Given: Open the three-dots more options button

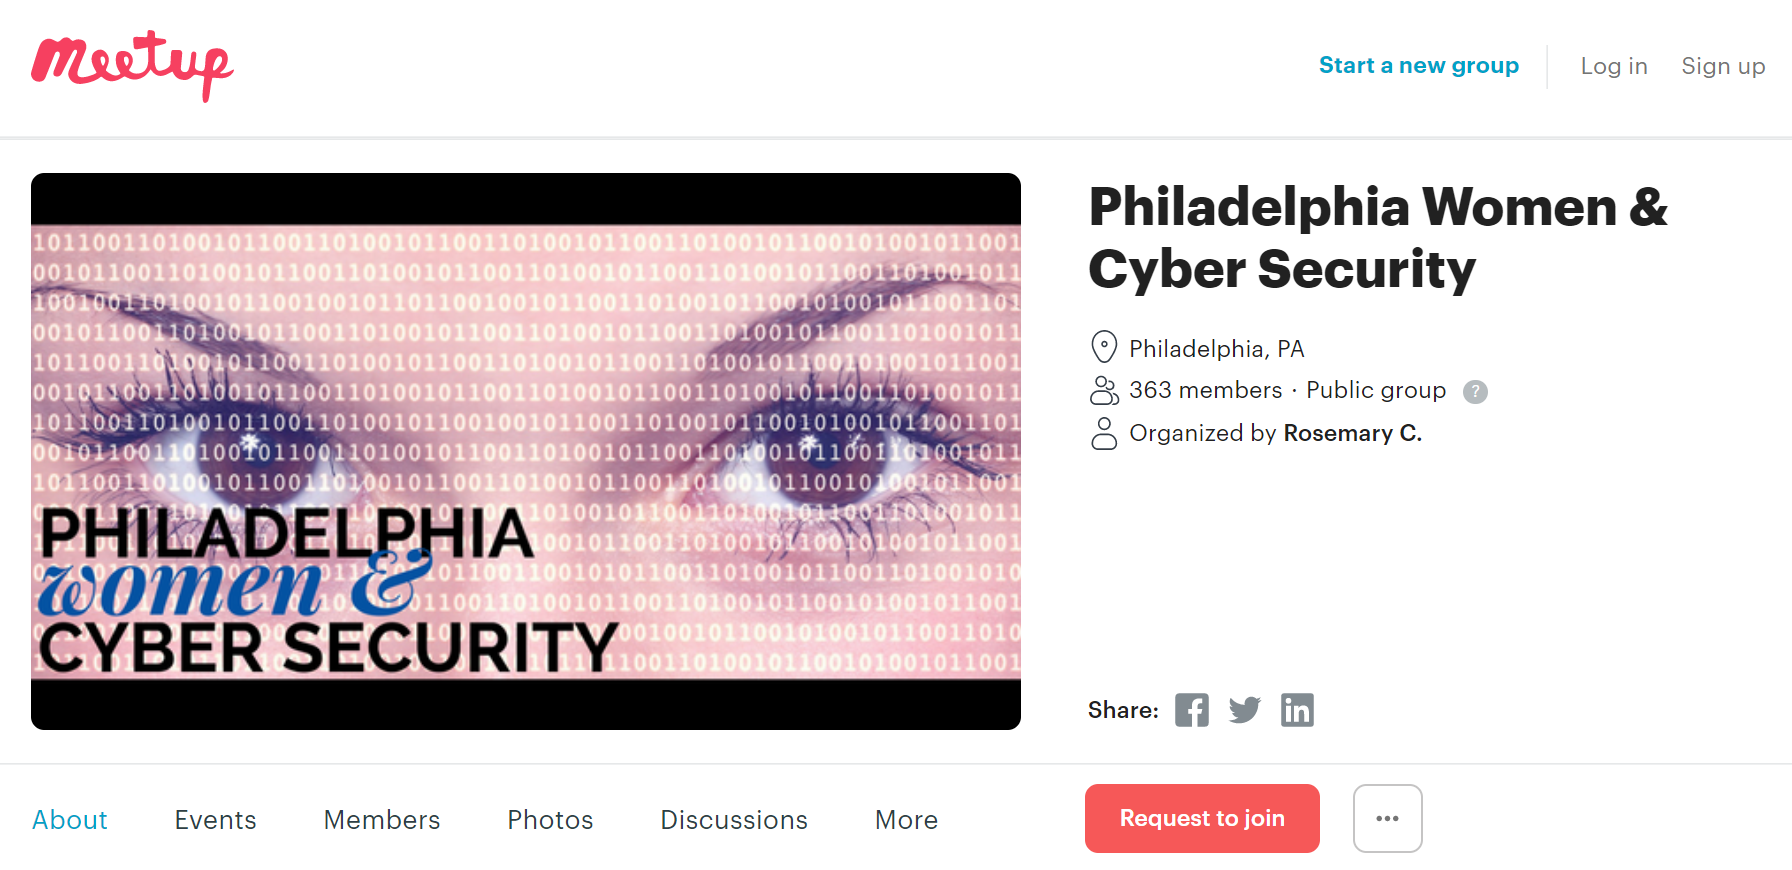Looking at the screenshot, I should (x=1387, y=818).
